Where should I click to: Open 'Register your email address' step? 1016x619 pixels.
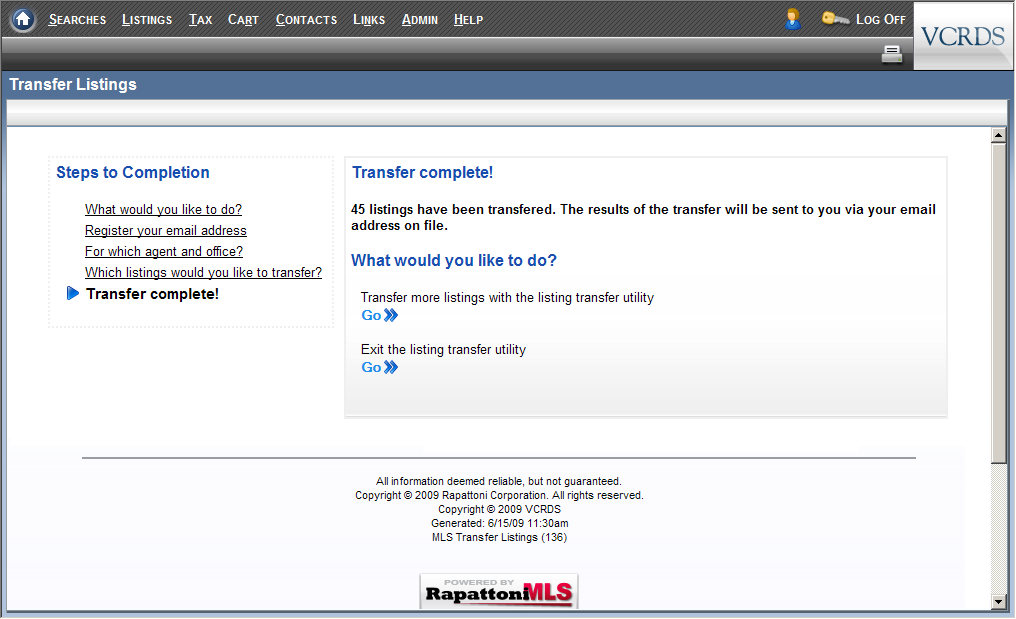pos(166,230)
